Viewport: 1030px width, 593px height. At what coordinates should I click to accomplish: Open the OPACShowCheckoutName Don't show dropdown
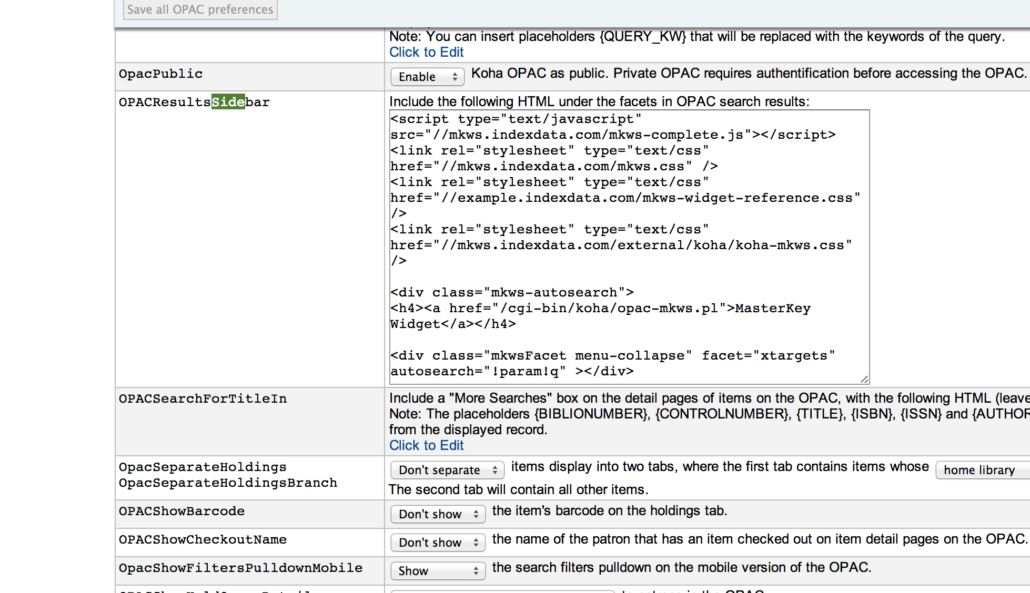click(438, 542)
